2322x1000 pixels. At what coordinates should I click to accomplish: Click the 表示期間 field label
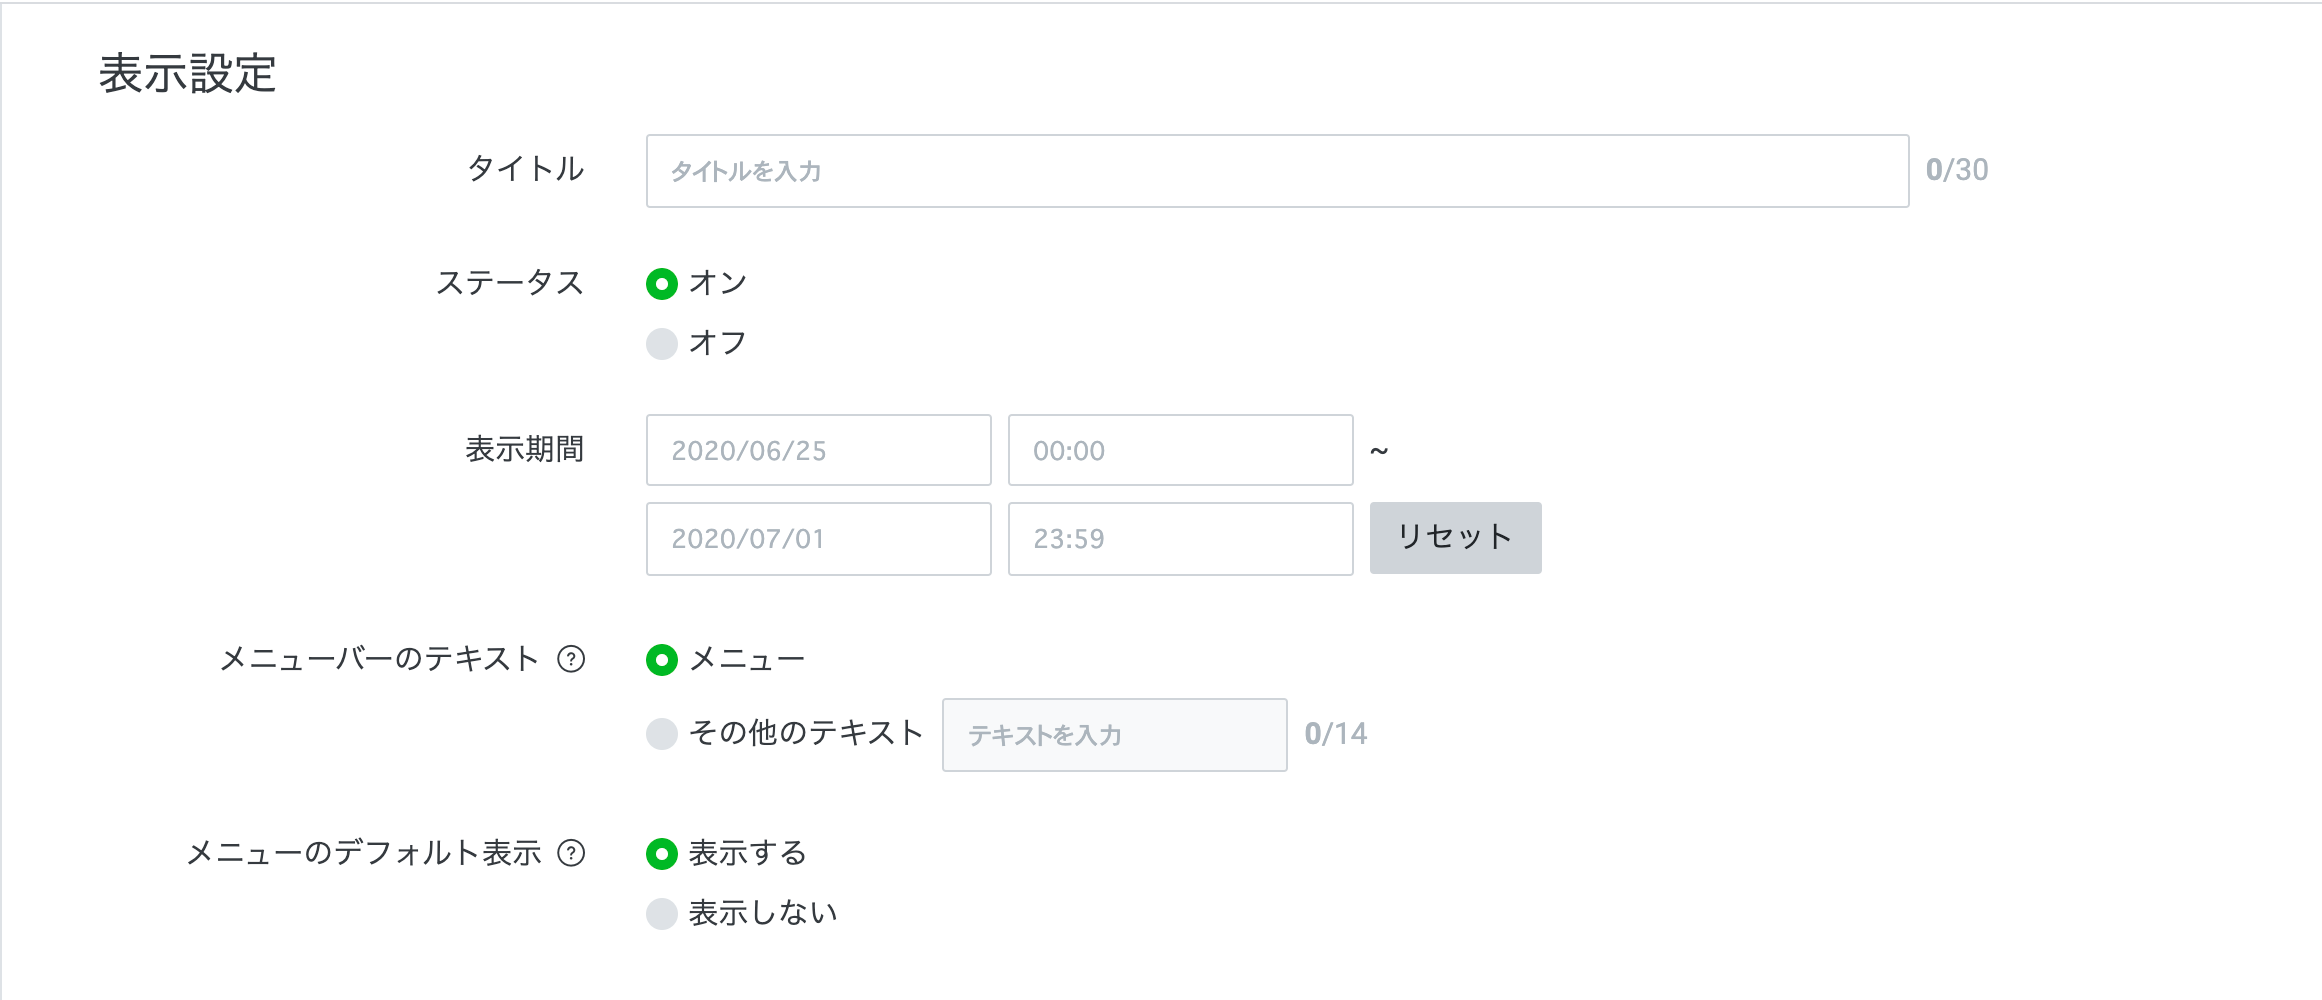(x=525, y=449)
